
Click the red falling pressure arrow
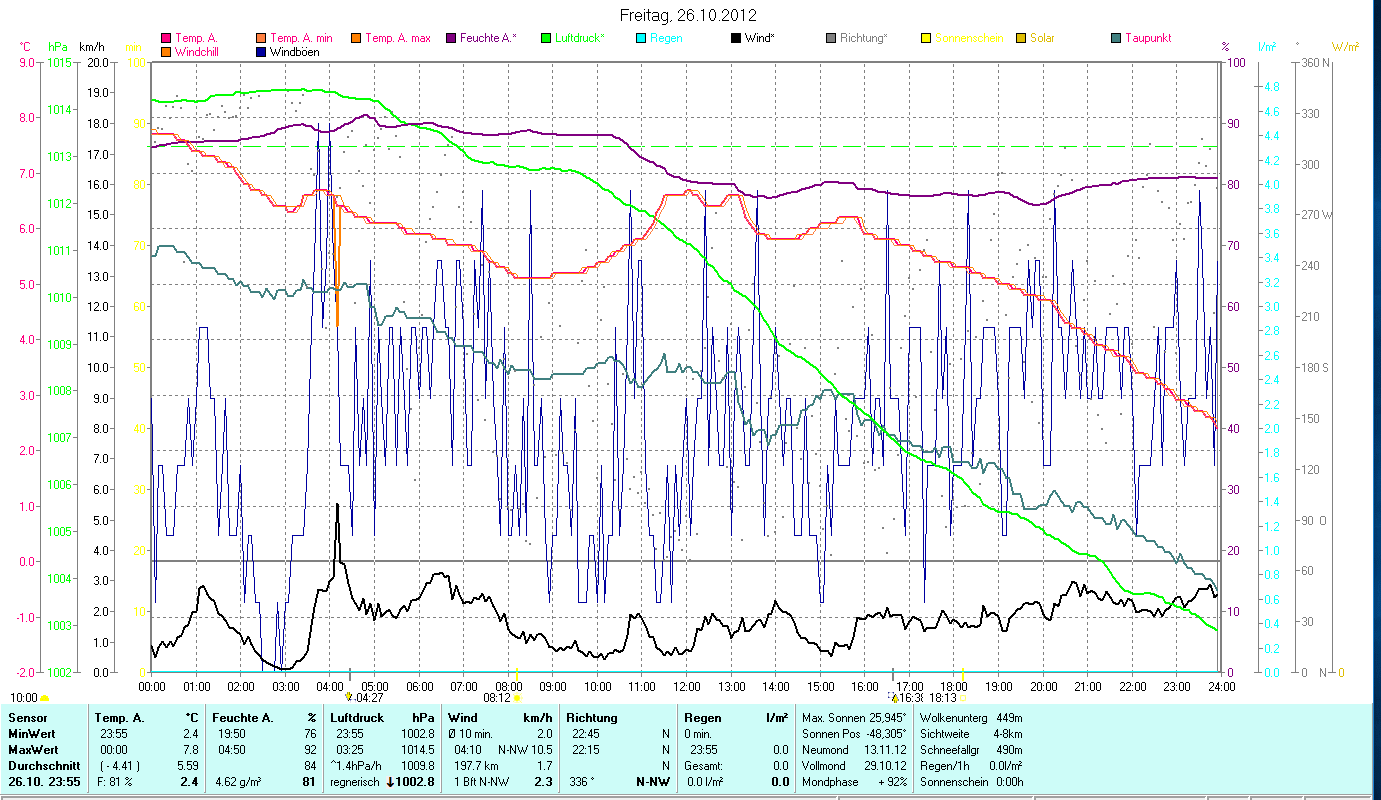point(391,782)
